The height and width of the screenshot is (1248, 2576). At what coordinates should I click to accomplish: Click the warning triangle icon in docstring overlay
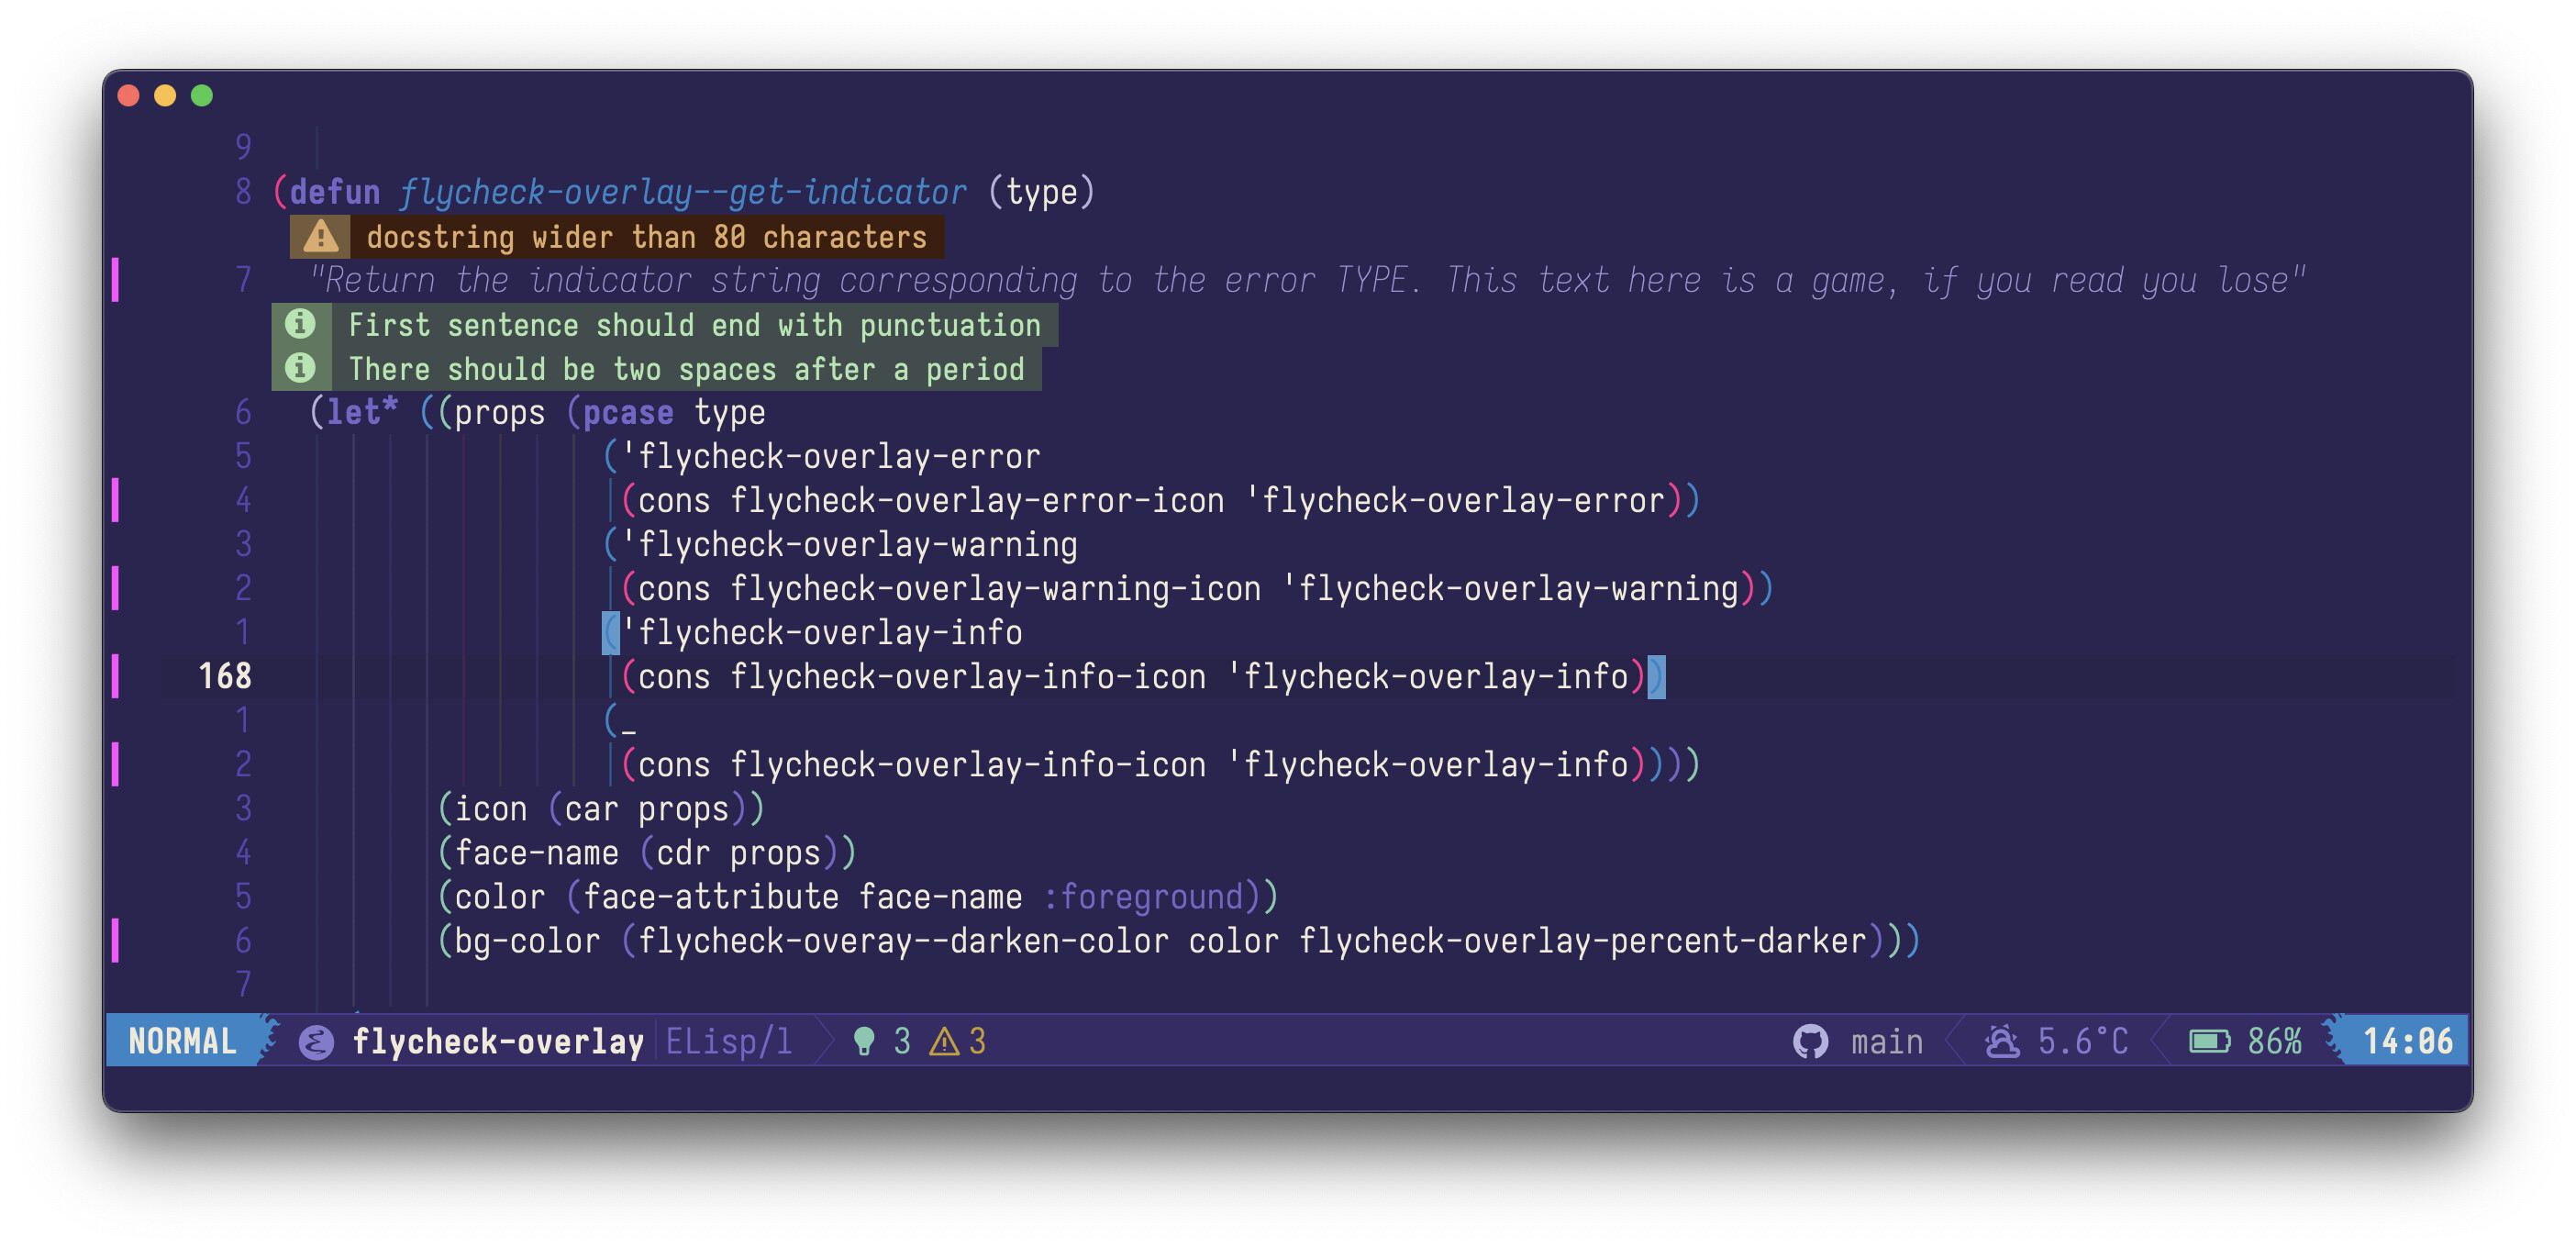point(320,237)
